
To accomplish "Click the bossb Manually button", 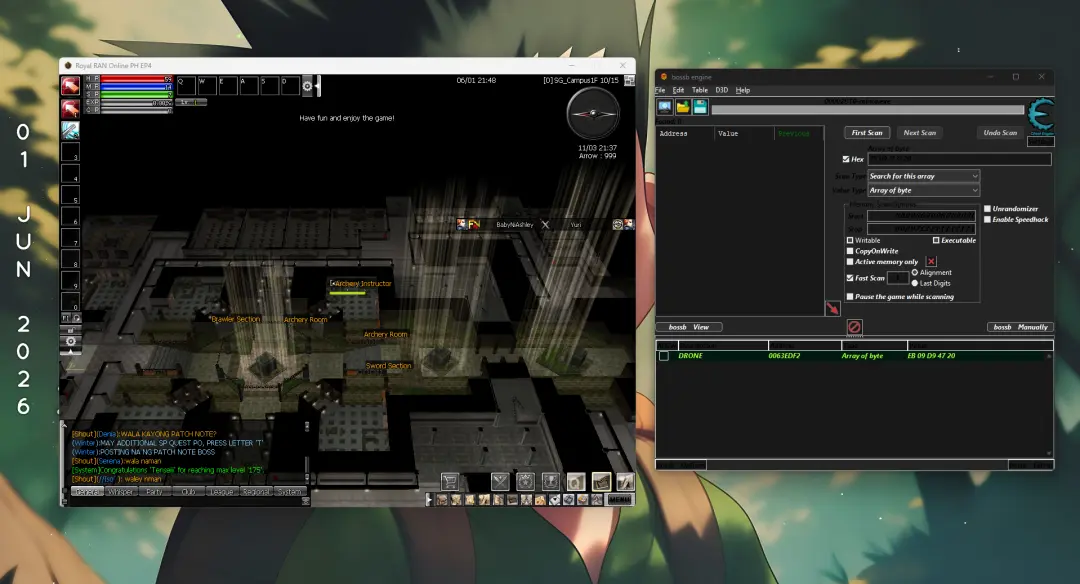I will (x=1021, y=327).
